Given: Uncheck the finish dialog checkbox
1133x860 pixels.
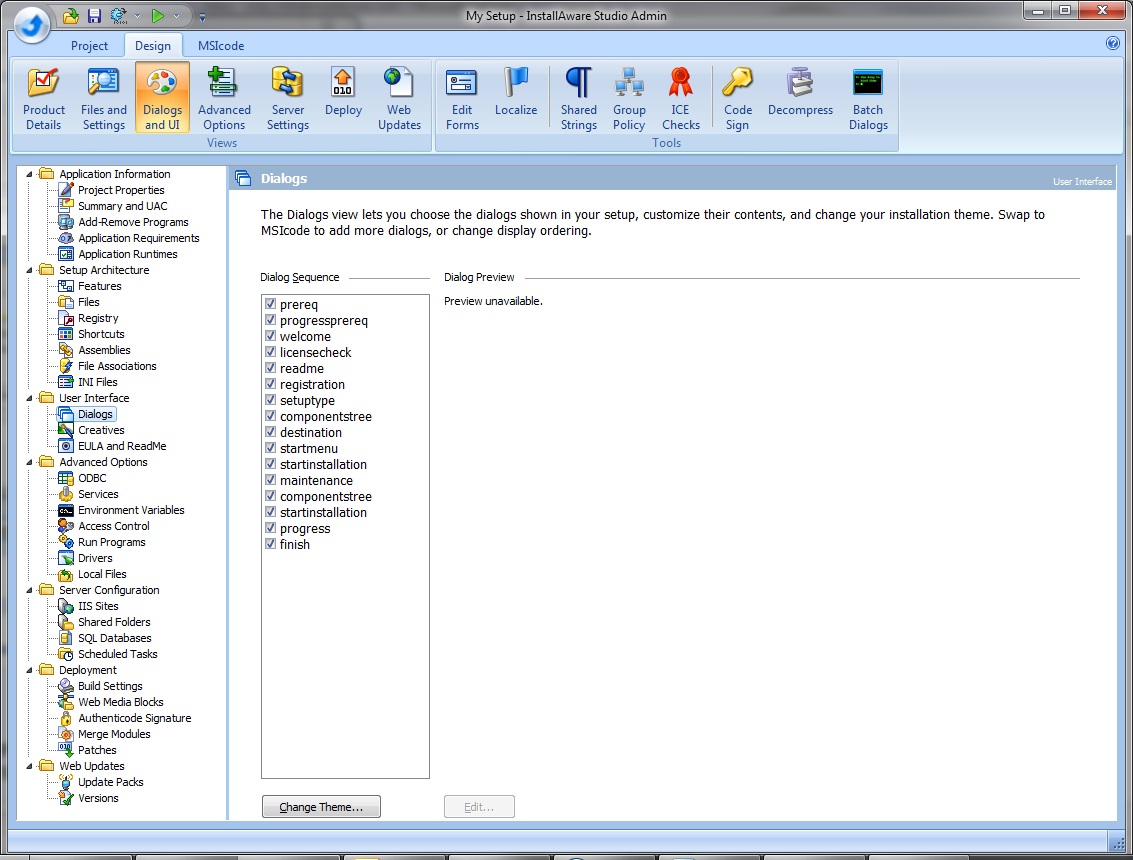Looking at the screenshot, I should click(270, 544).
